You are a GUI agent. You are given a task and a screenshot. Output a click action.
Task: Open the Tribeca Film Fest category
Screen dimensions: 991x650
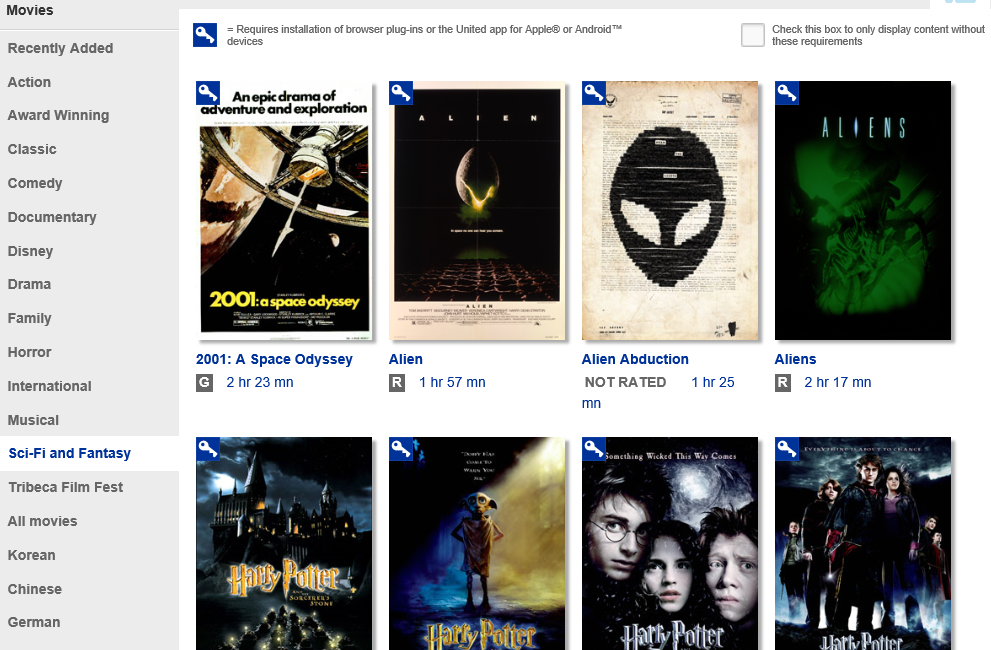pyautogui.click(x=65, y=487)
